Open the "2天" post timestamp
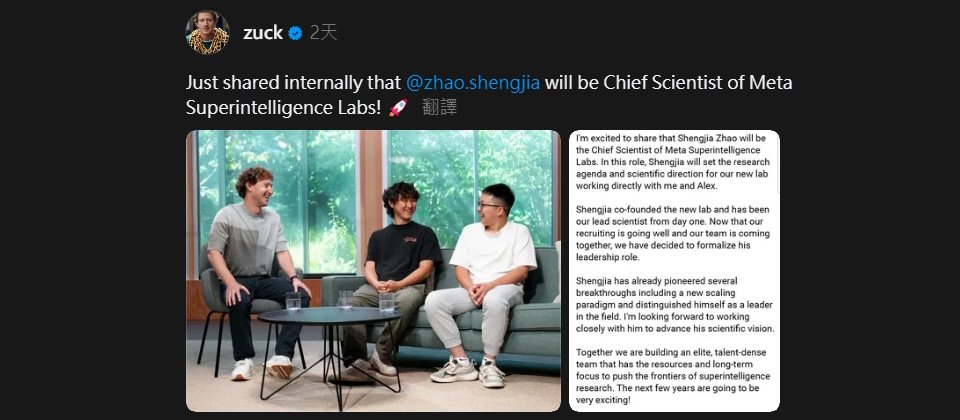The width and height of the screenshot is (960, 420). pyautogui.click(x=323, y=33)
